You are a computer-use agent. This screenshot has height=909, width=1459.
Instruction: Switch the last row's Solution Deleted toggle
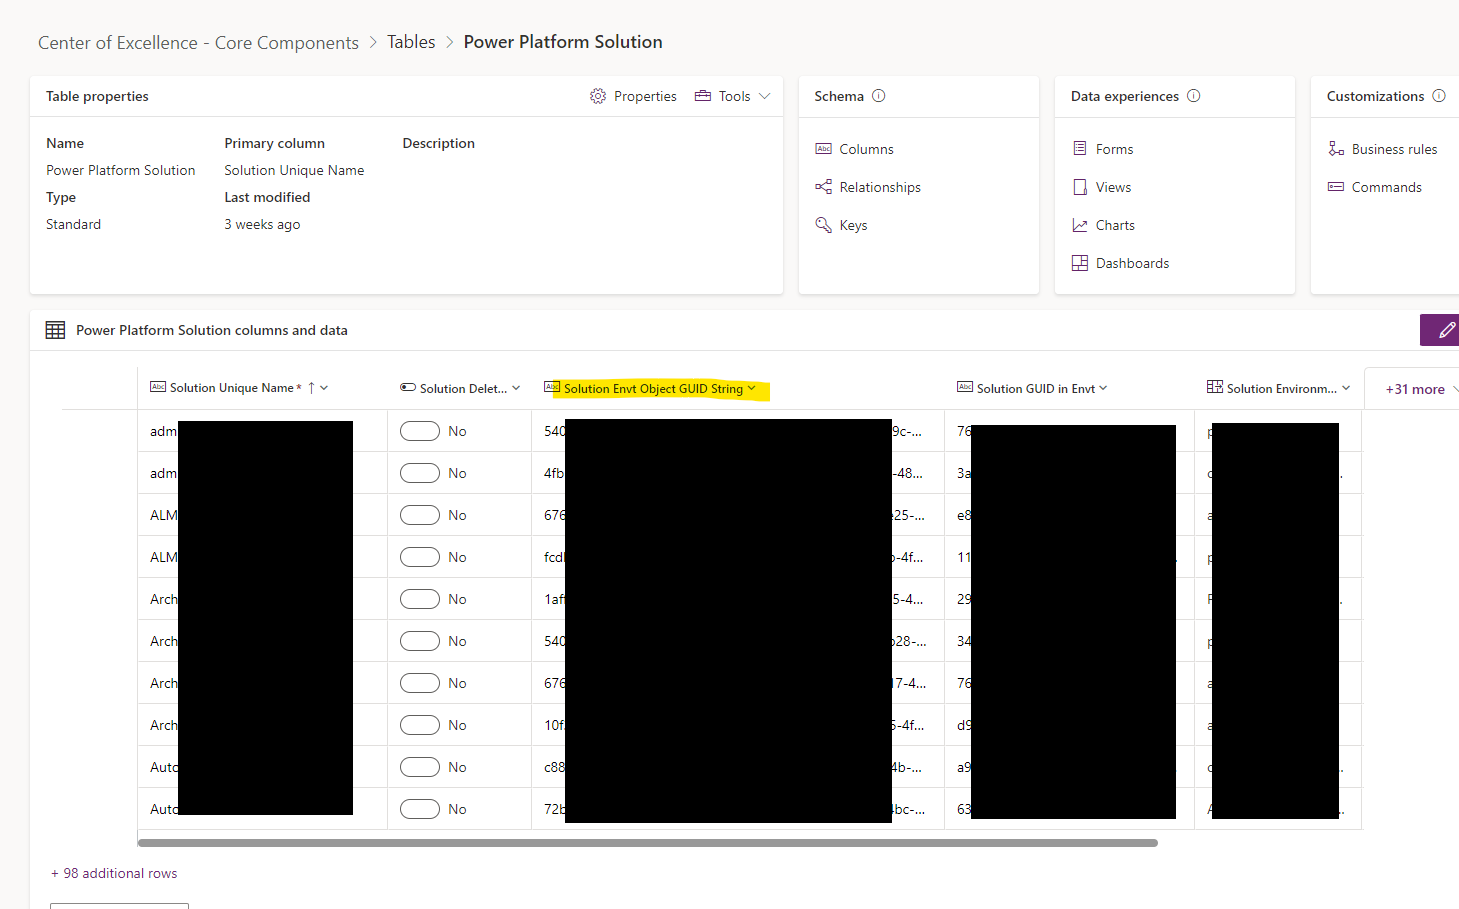pyautogui.click(x=420, y=808)
